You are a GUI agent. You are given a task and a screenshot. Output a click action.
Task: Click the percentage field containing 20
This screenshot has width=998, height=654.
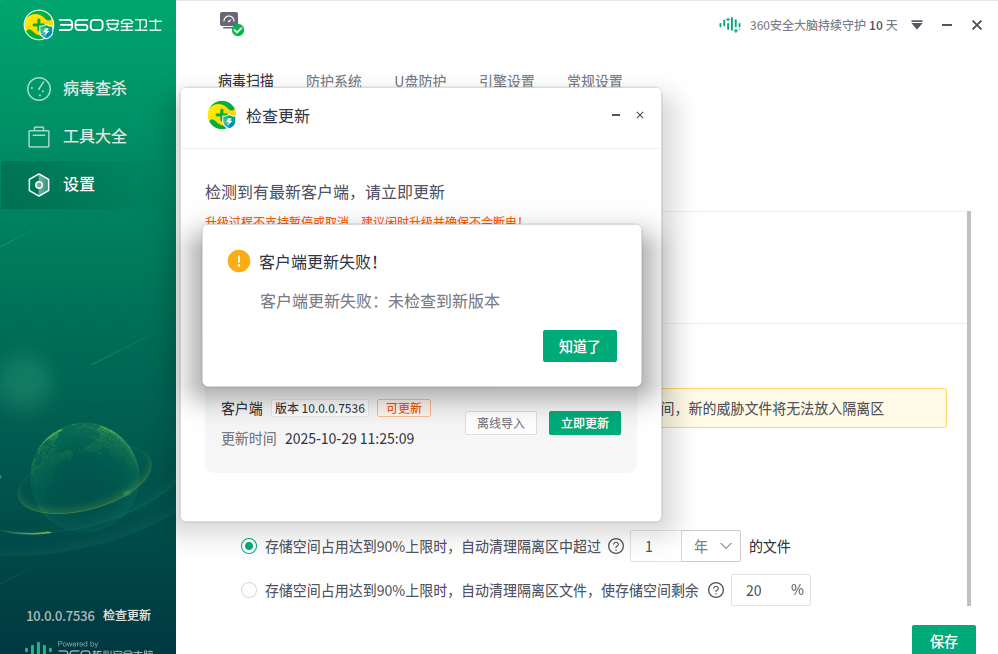click(771, 590)
